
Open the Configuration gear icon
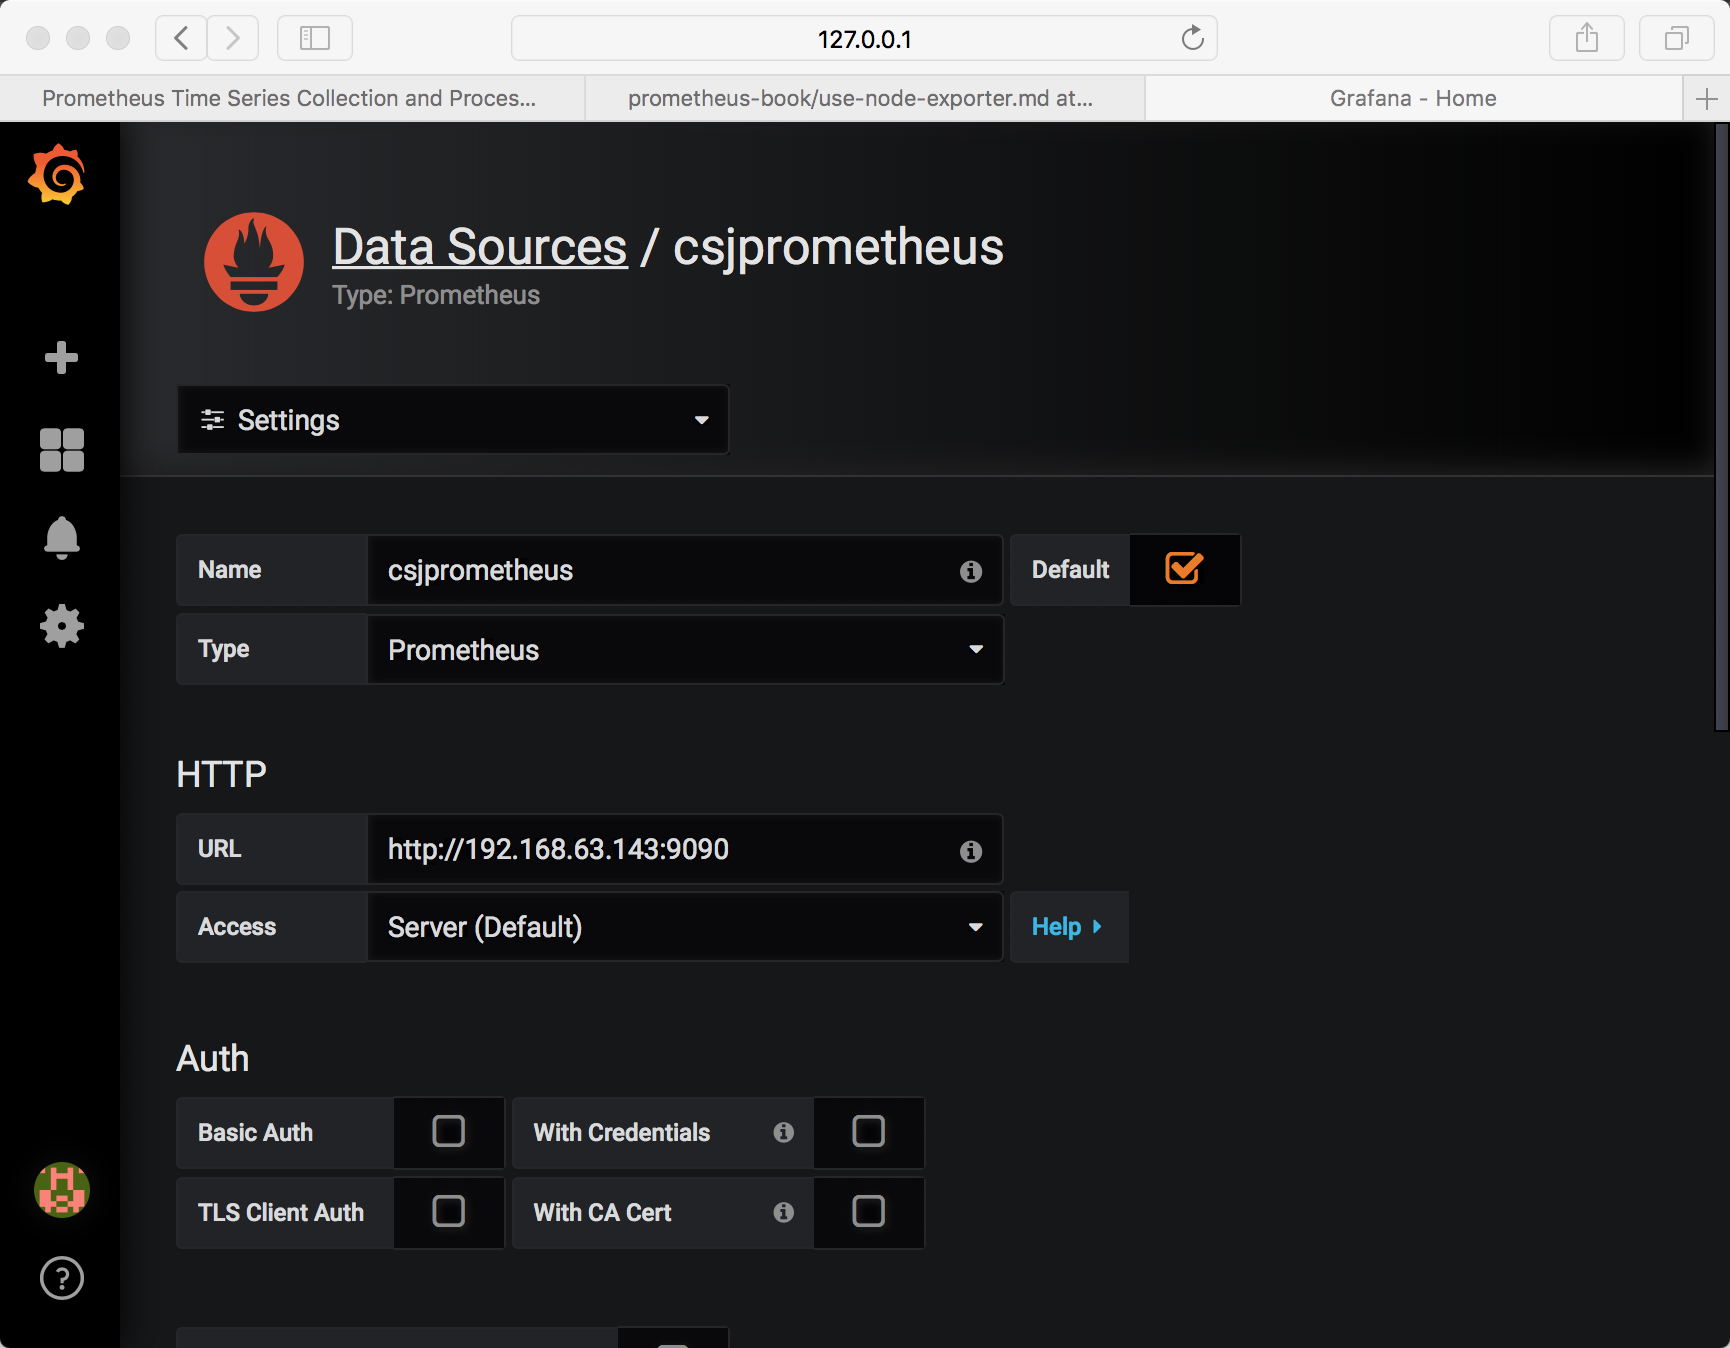[x=61, y=626]
